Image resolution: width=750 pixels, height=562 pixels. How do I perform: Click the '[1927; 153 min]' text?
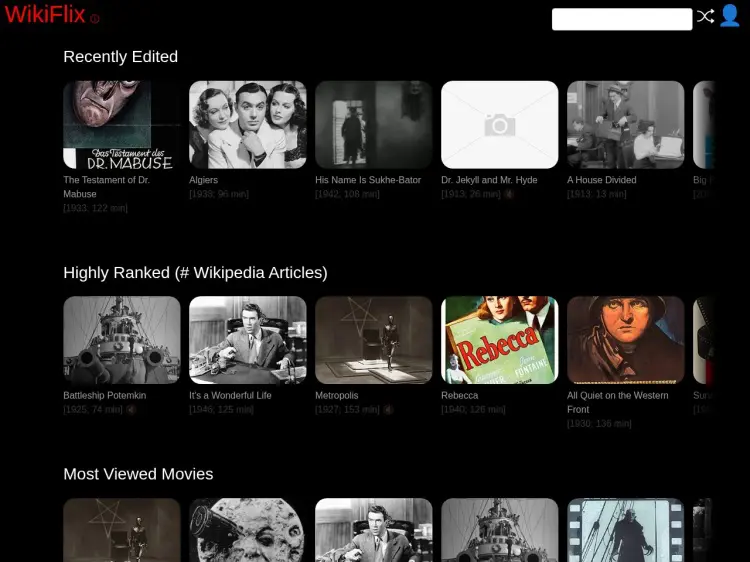(347, 409)
